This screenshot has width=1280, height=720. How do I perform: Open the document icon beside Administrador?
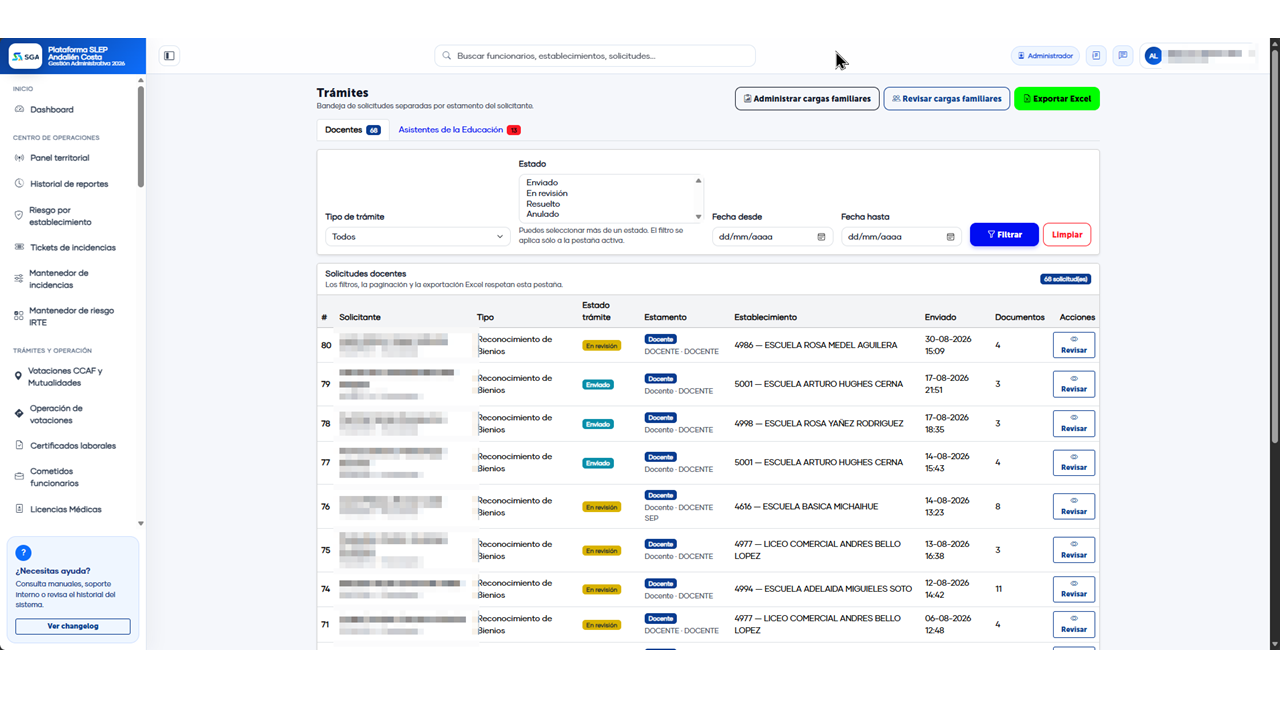coord(1097,56)
